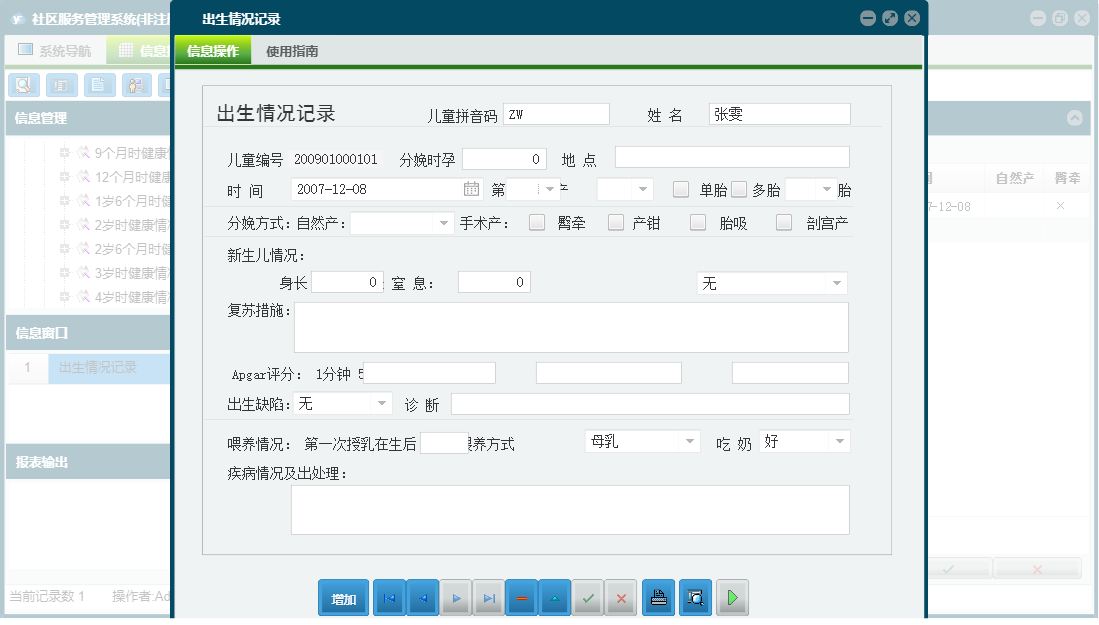Click the 复苏措施 text area
1099x625 pixels.
pyautogui.click(x=571, y=327)
